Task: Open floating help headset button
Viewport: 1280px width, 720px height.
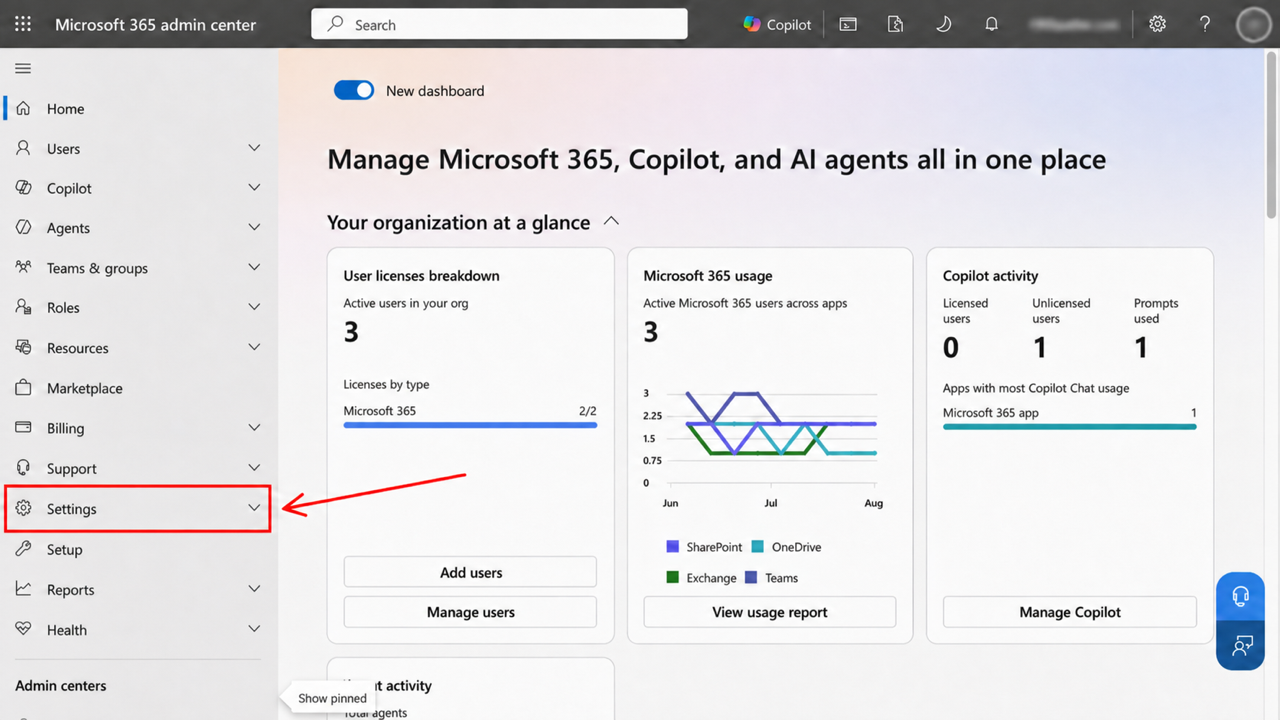Action: pyautogui.click(x=1241, y=597)
